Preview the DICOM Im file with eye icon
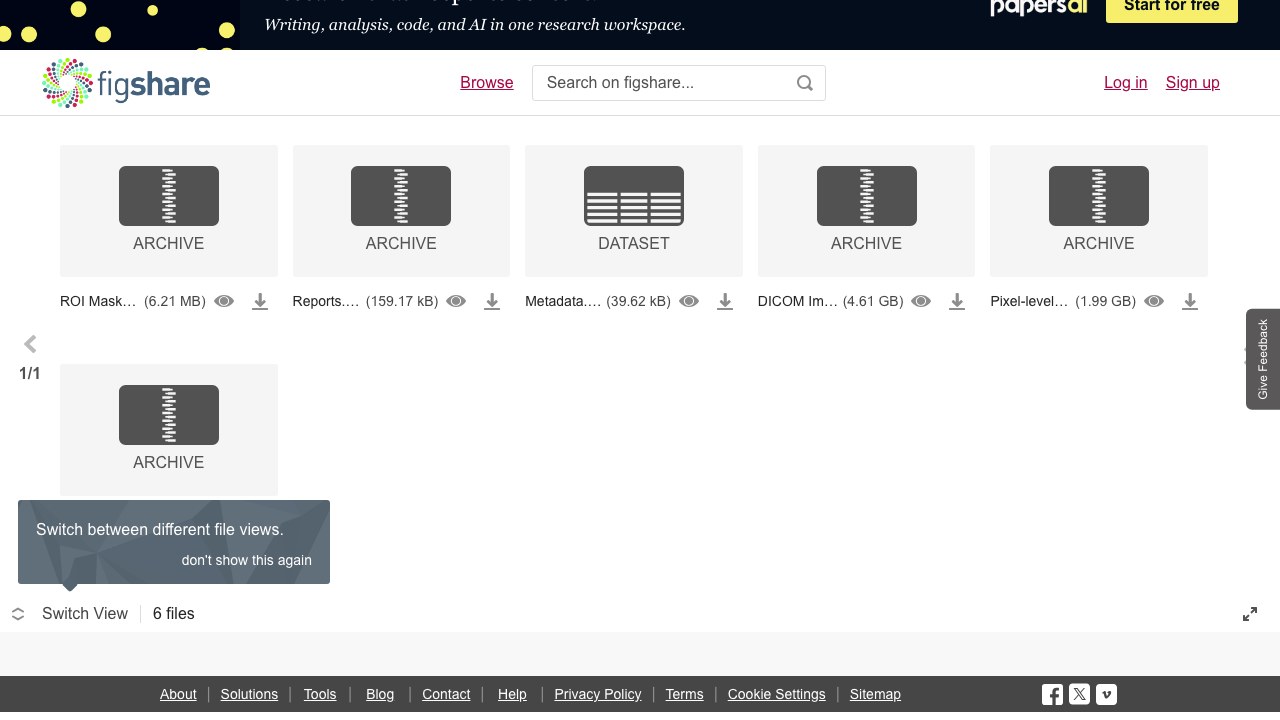The image size is (1280, 720). click(921, 301)
